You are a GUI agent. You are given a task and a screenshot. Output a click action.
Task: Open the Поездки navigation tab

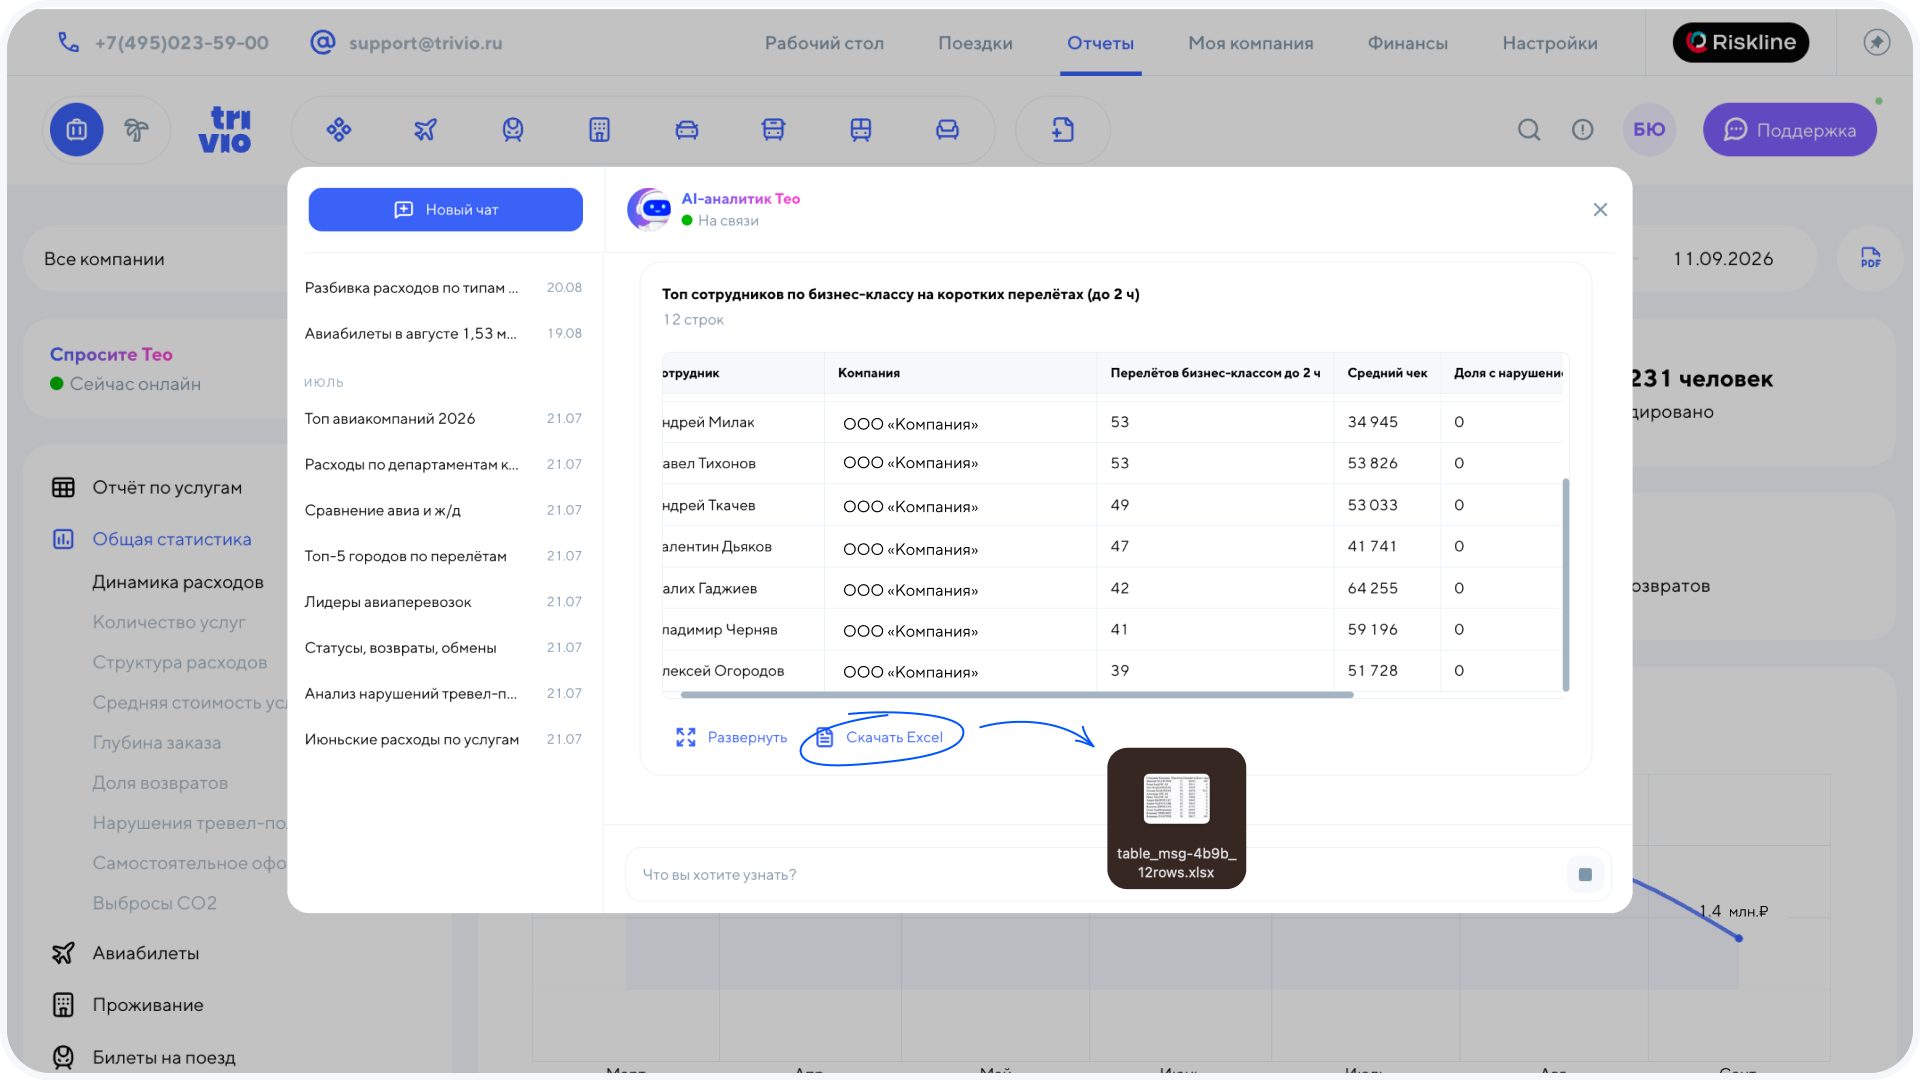[x=975, y=43]
